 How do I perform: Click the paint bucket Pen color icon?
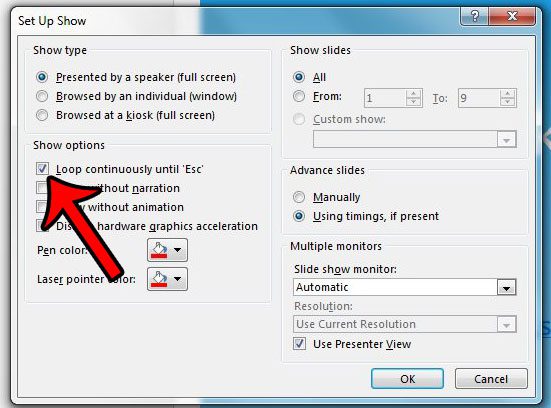click(x=159, y=250)
